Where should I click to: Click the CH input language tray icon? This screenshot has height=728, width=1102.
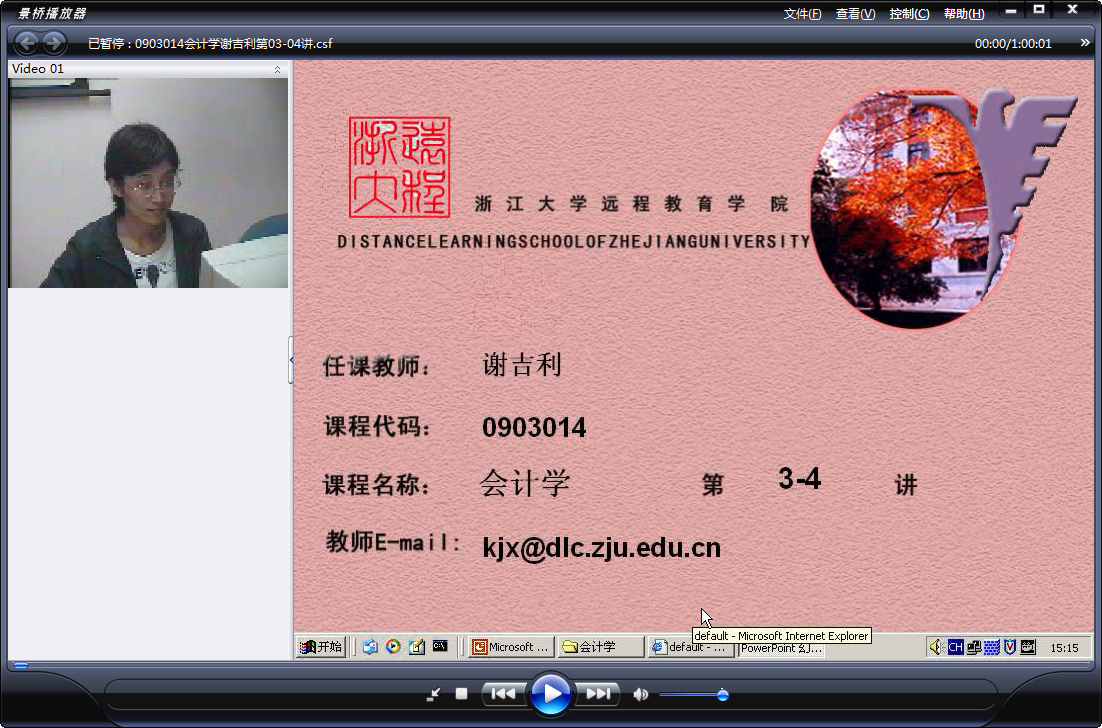click(x=955, y=646)
